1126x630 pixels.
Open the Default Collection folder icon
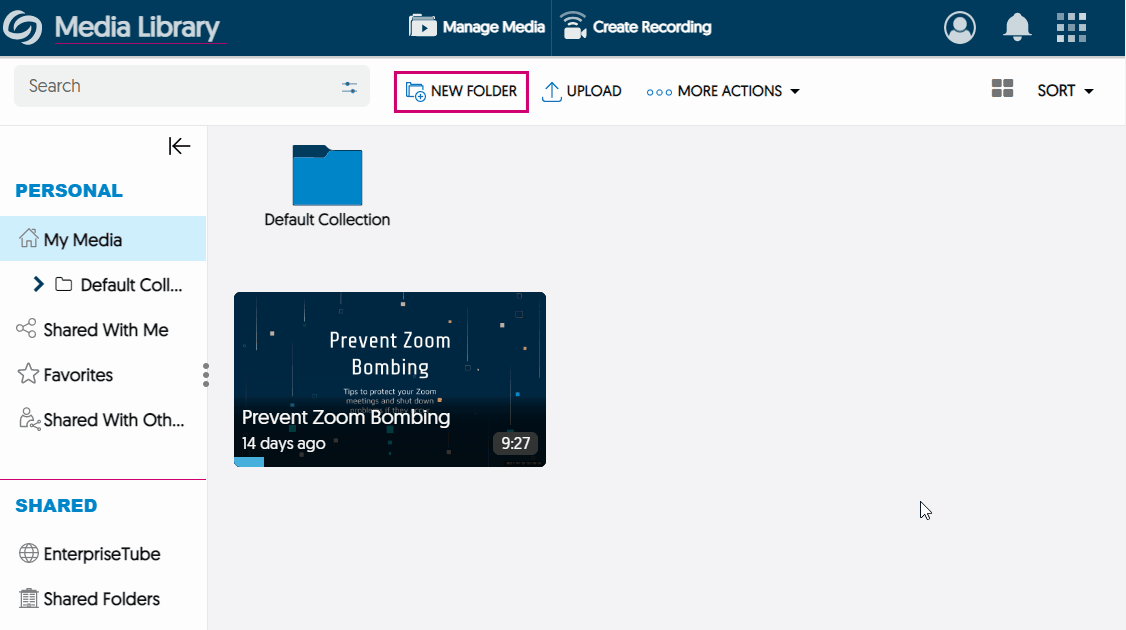327,176
